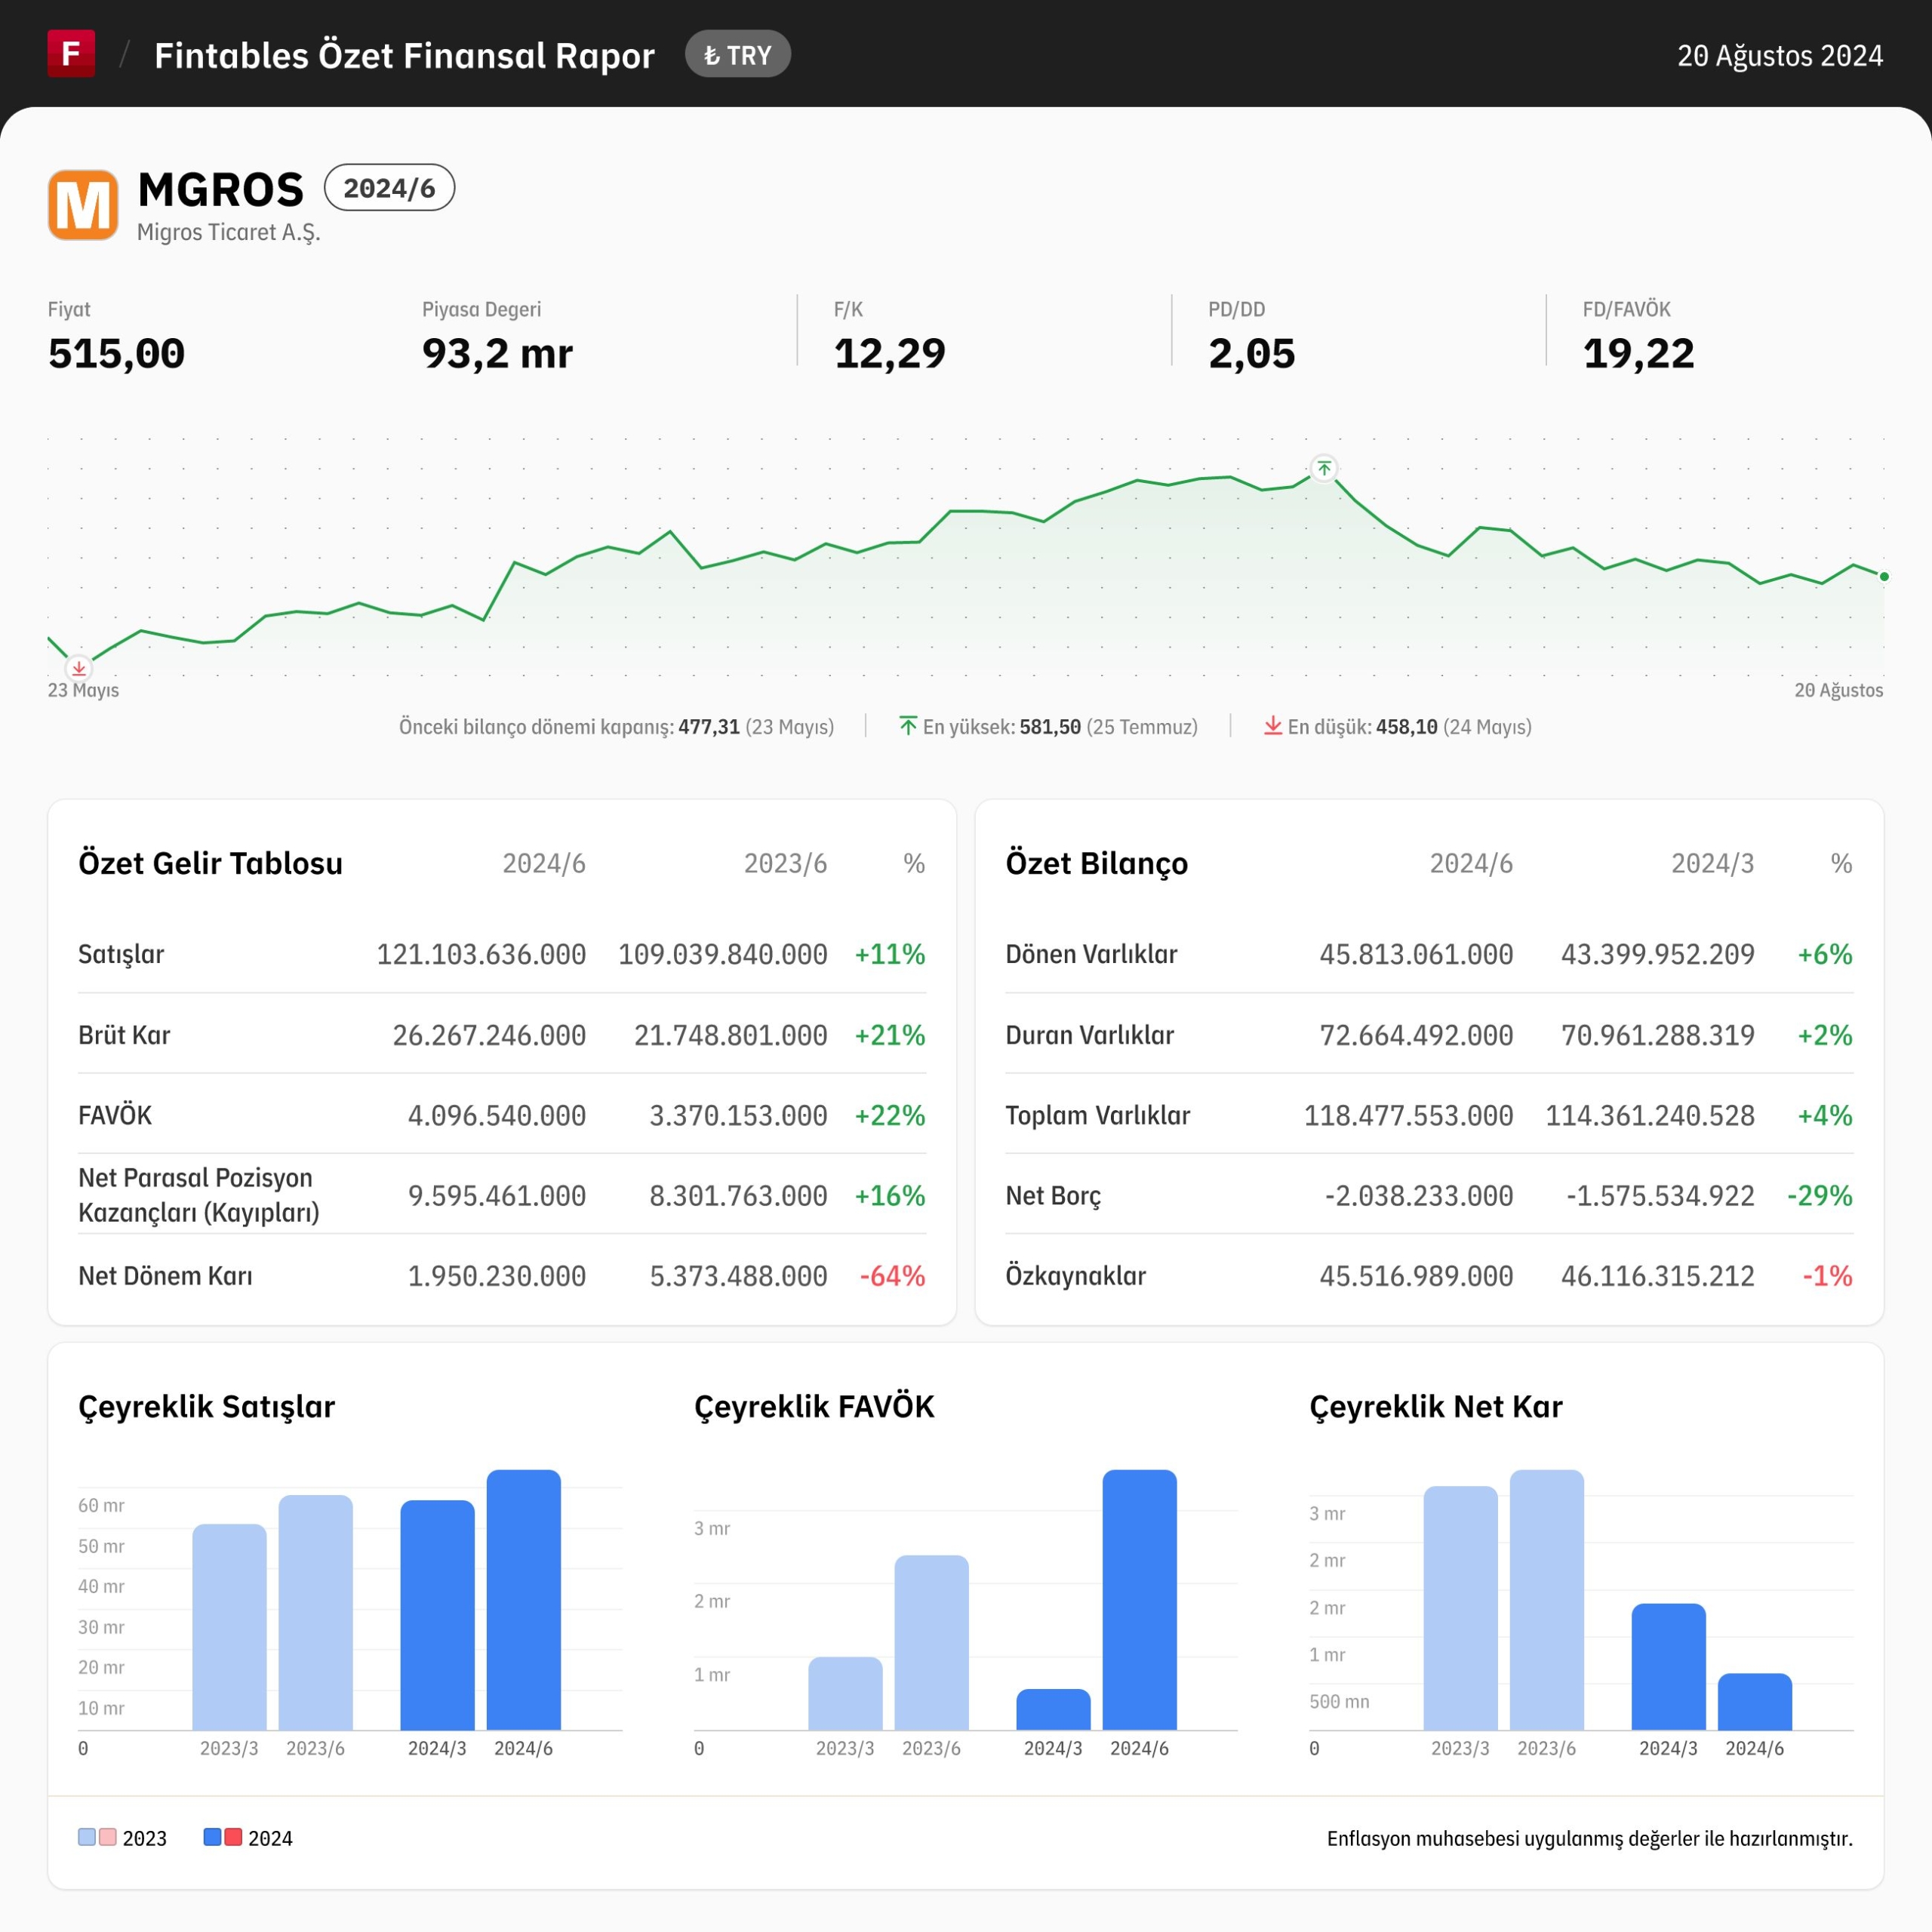Click the red Fintables F logo
This screenshot has width=1932, height=1932.
click(x=71, y=53)
